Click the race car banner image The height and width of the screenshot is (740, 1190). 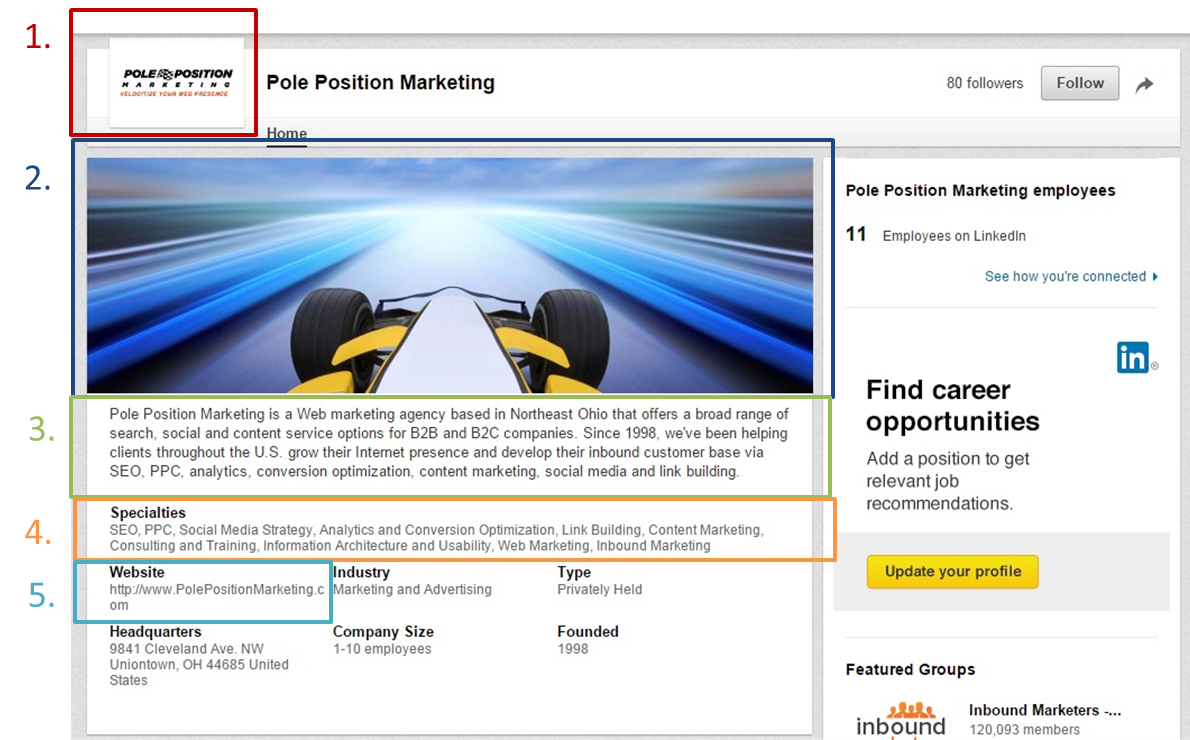pos(449,276)
